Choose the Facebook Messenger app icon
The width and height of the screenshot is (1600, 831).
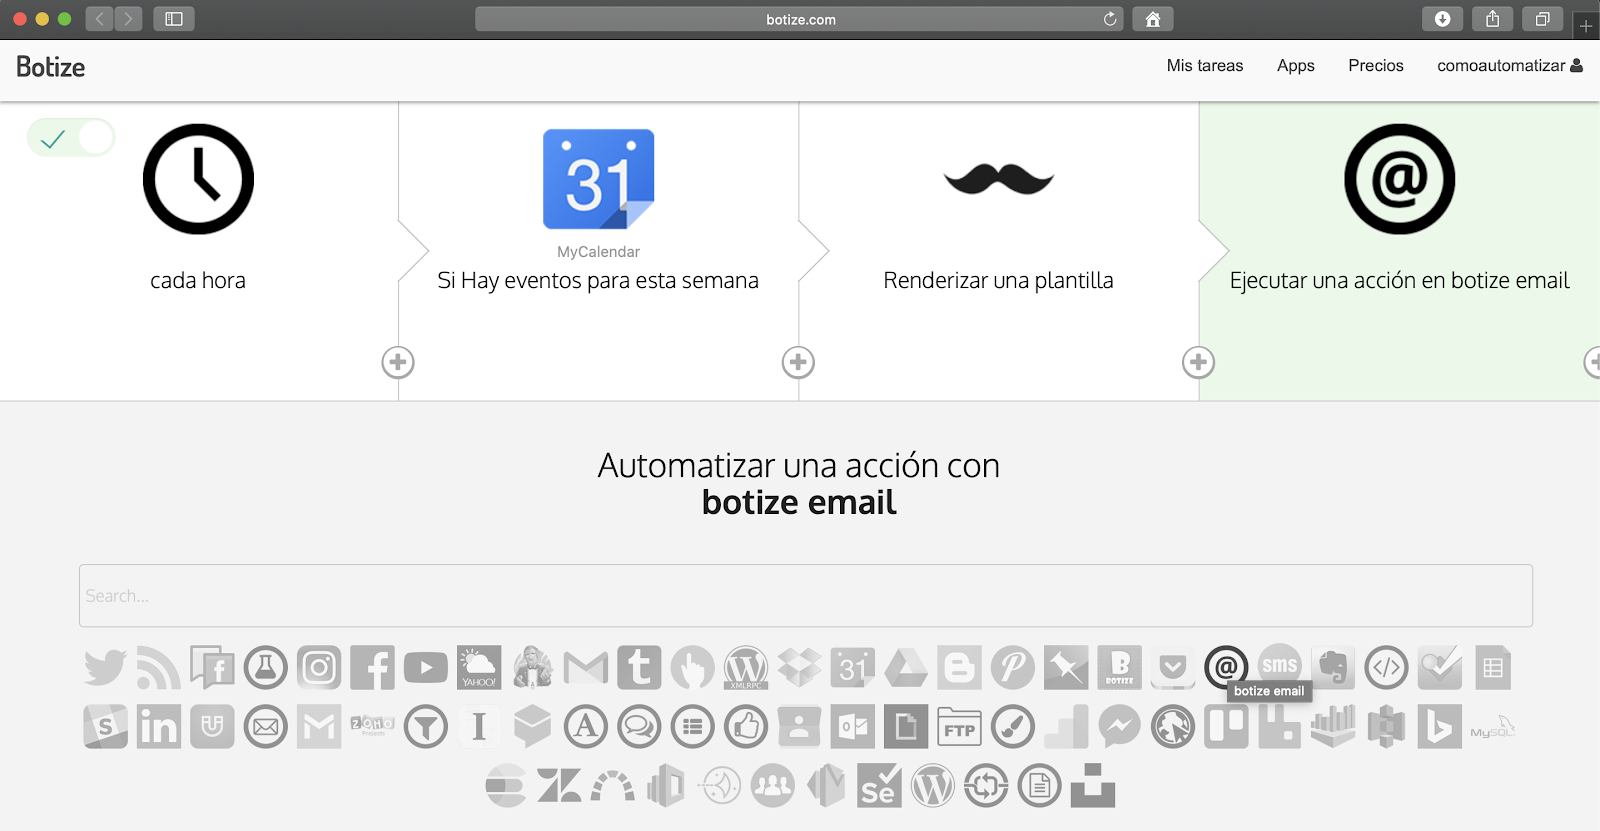click(1120, 727)
